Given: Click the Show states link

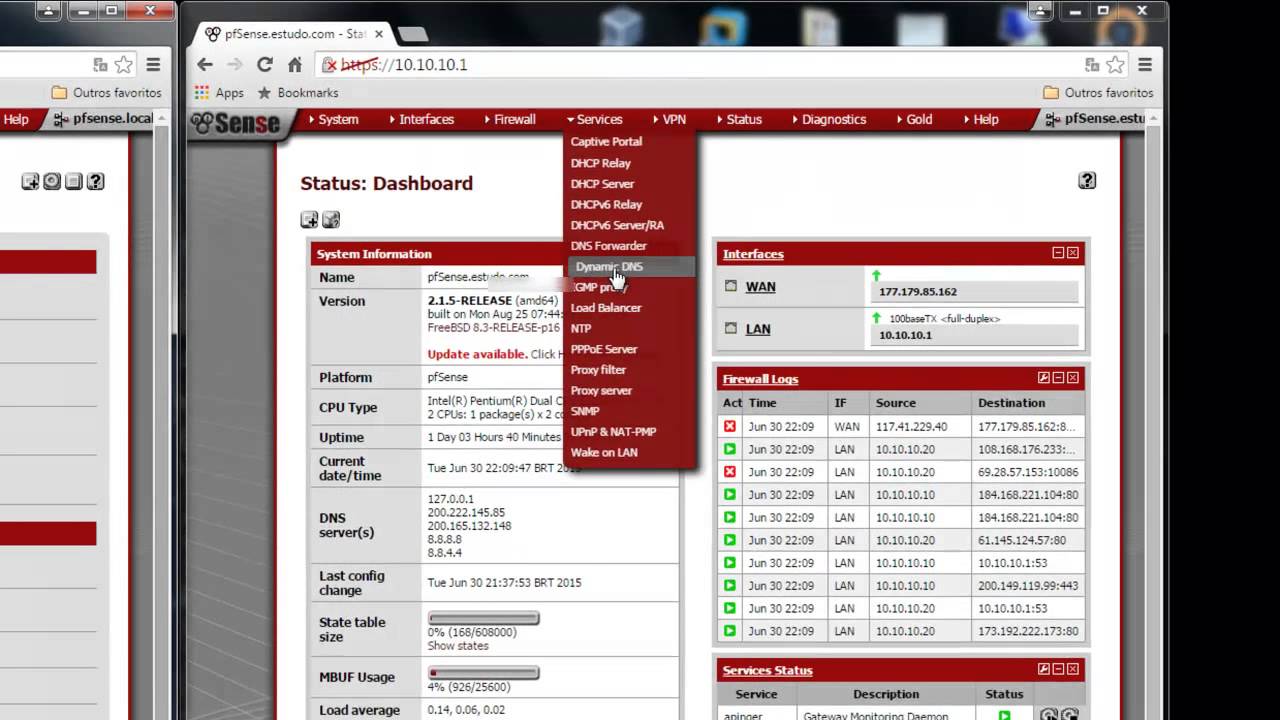Looking at the screenshot, I should coord(458,646).
